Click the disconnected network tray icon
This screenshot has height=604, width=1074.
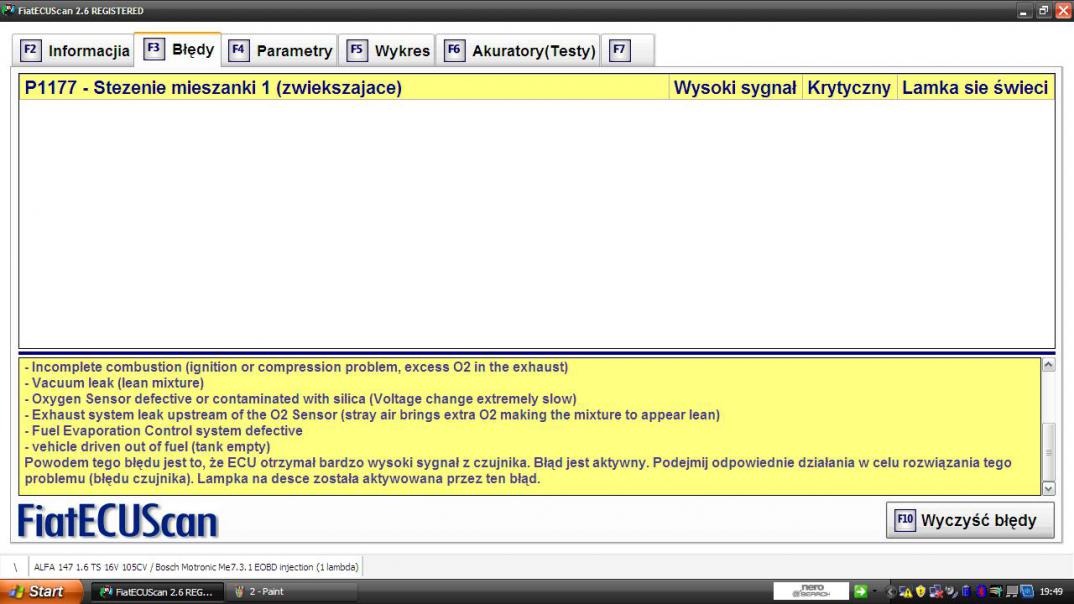pos(936,592)
